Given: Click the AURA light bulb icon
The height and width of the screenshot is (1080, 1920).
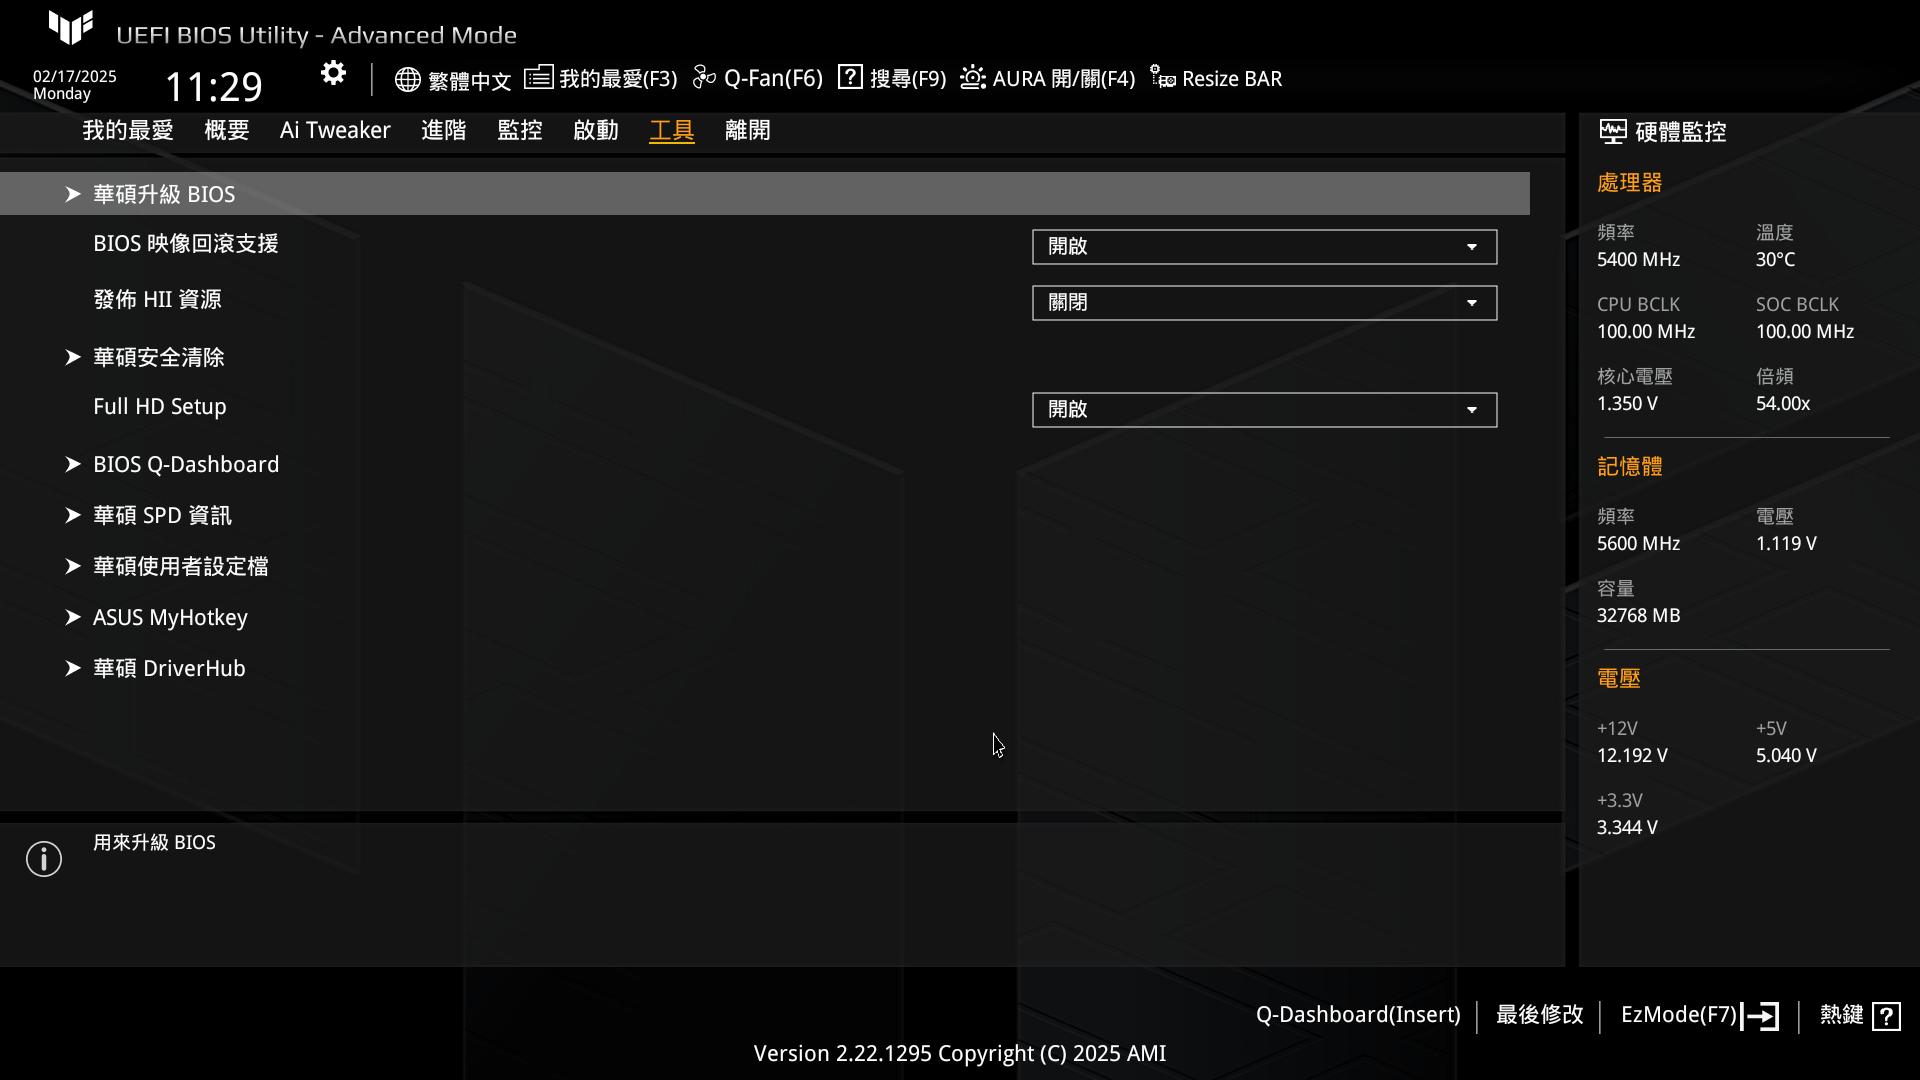Looking at the screenshot, I should point(973,77).
